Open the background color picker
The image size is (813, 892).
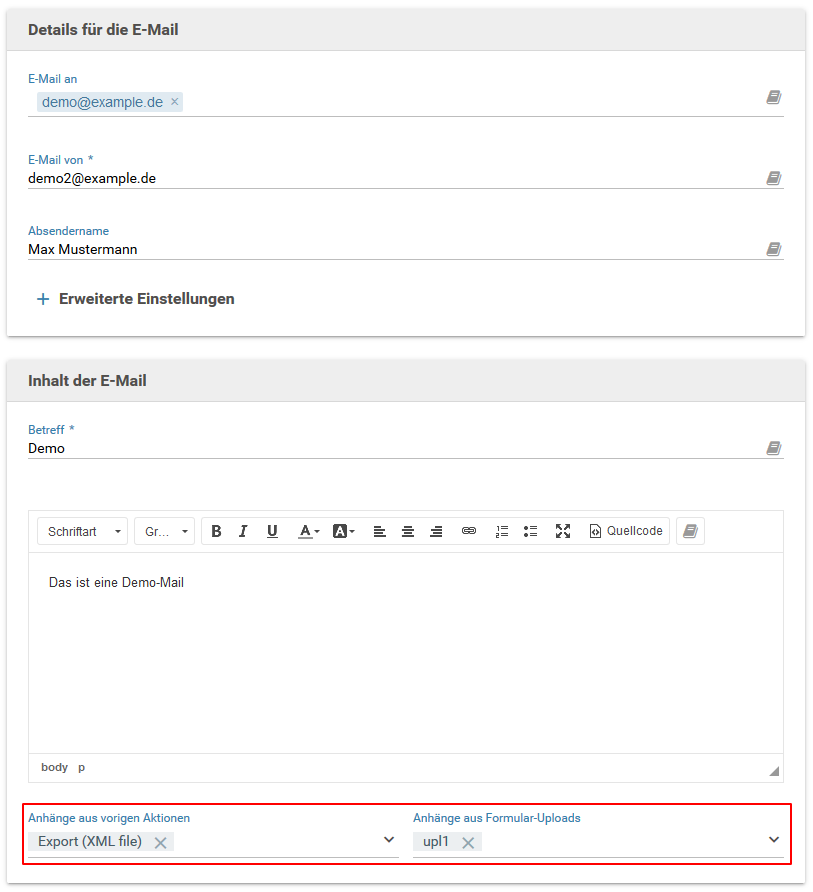(343, 531)
